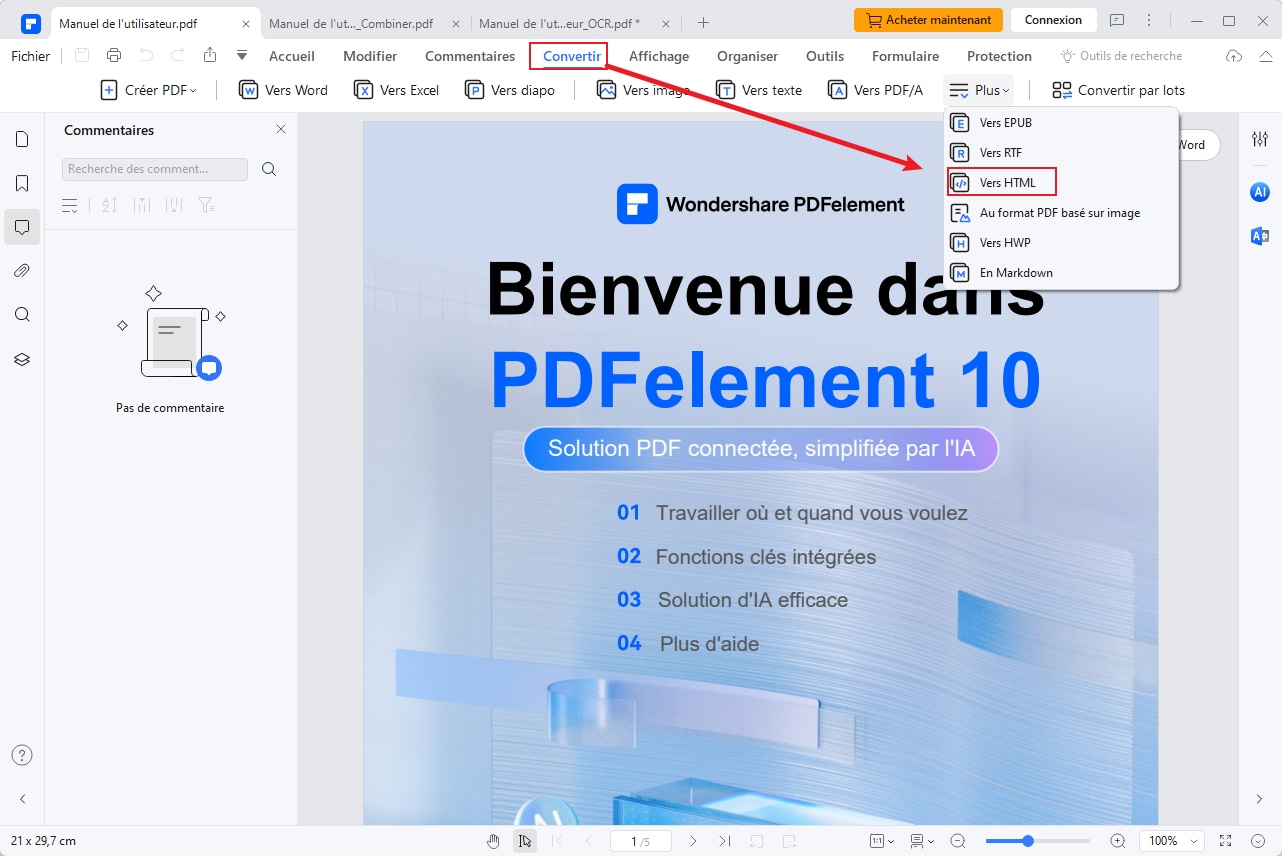Screen dimensions: 1282x856
Task: Open the 100% zoom level dropdown
Action: (x=1172, y=841)
